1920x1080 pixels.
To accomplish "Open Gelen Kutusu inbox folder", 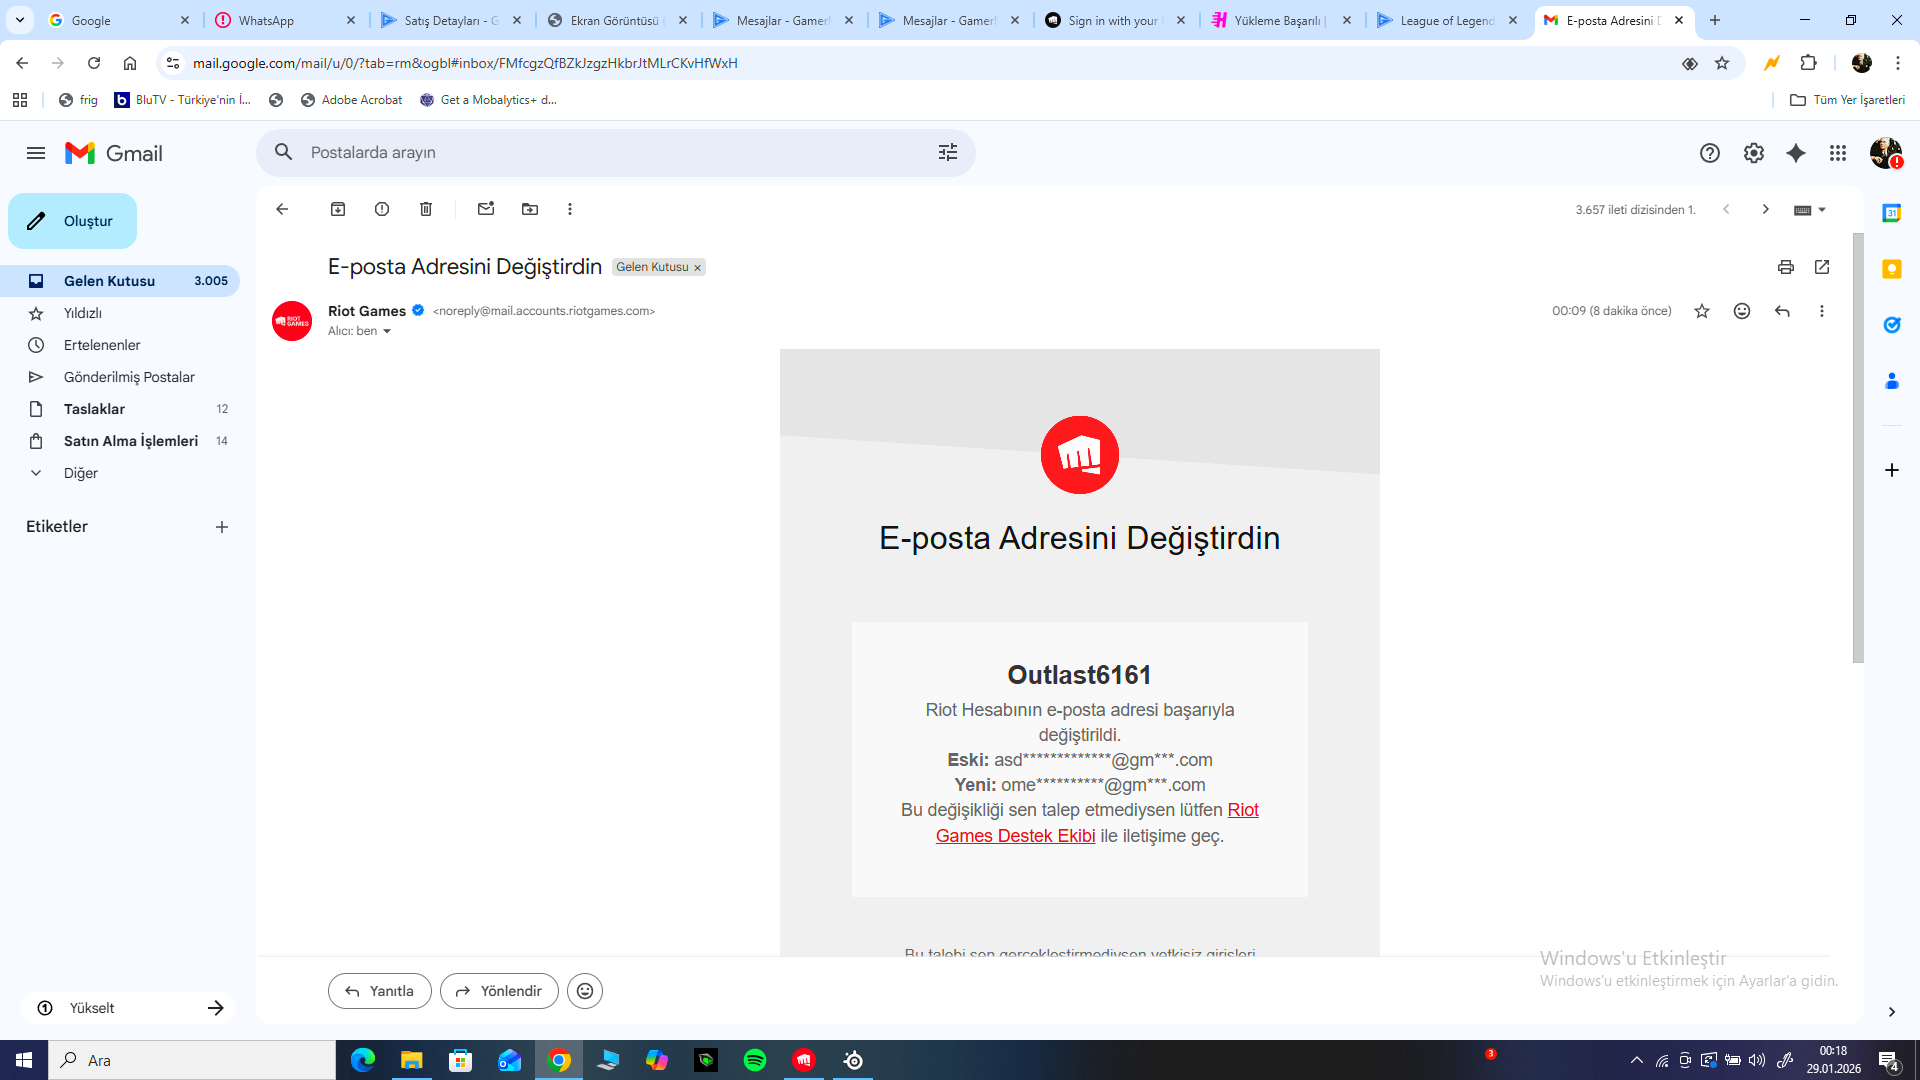I will [x=120, y=281].
